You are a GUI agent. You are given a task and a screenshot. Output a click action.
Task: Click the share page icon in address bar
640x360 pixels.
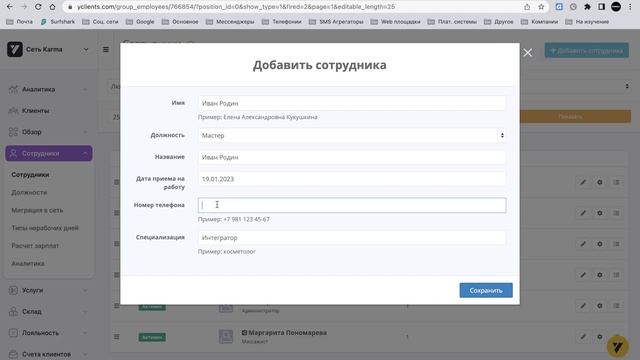[527, 7]
